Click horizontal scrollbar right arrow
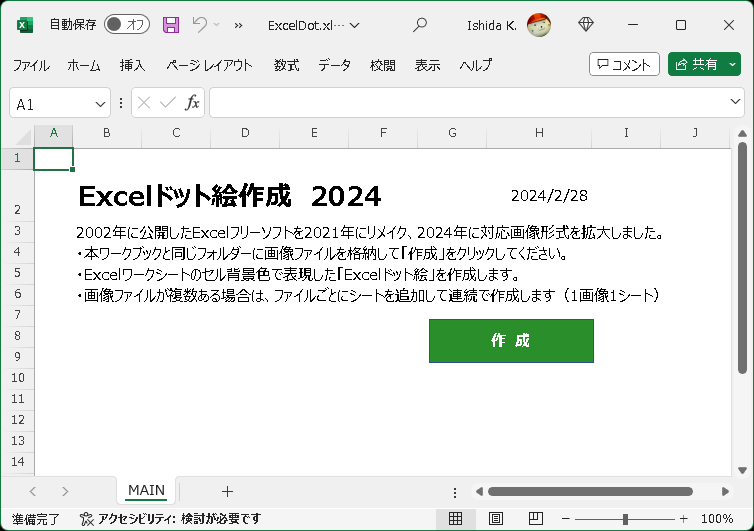 click(x=725, y=492)
